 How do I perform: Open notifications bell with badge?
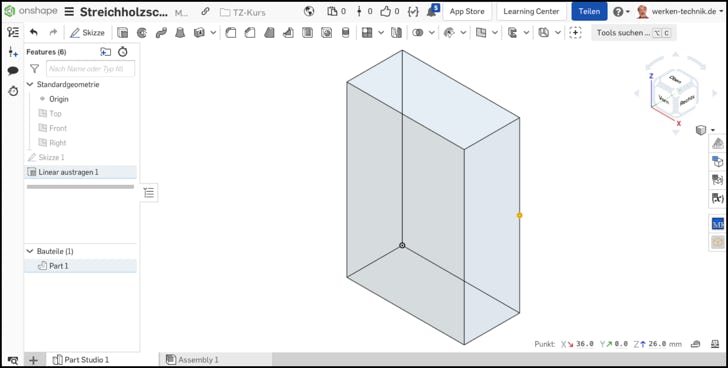click(433, 11)
